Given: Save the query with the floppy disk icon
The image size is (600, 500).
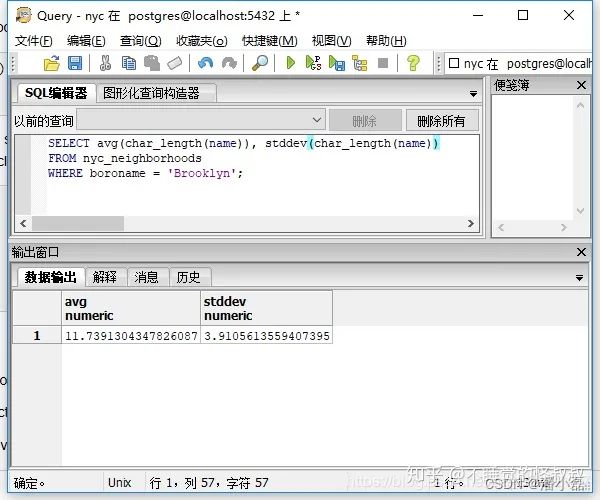Looking at the screenshot, I should click(x=75, y=63).
